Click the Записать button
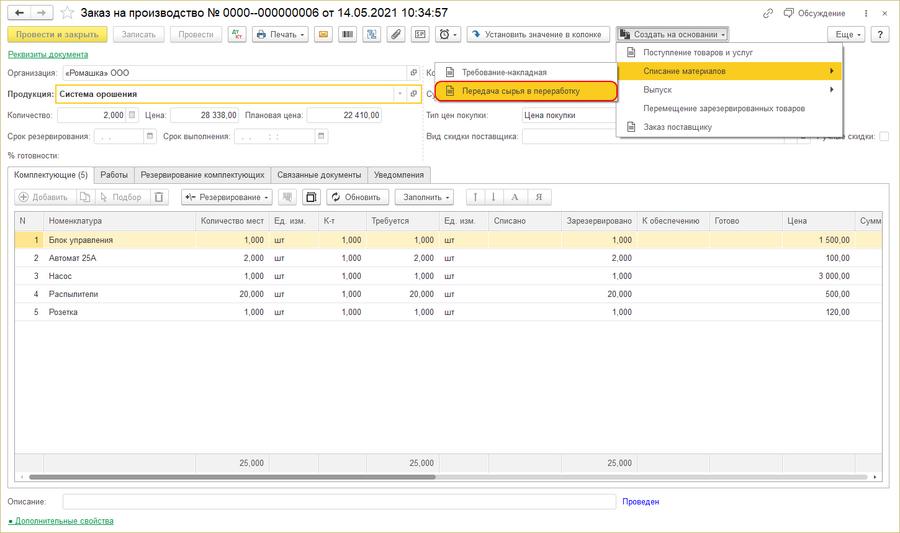The height and width of the screenshot is (533, 900). click(138, 34)
